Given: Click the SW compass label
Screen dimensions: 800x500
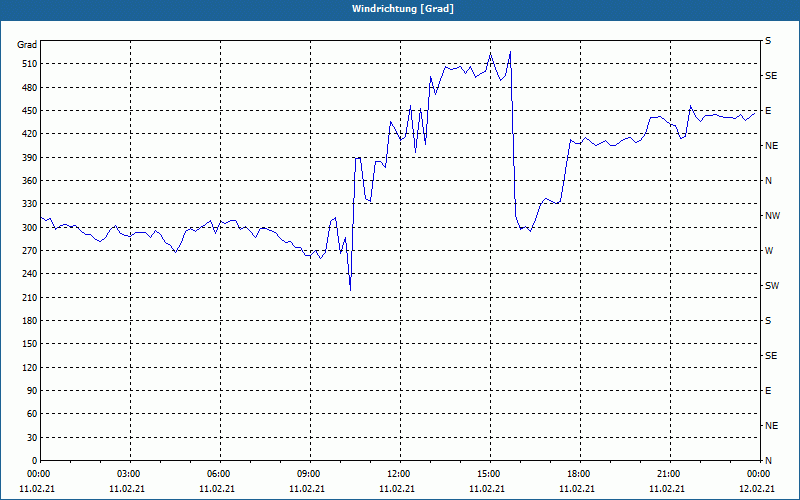Looking at the screenshot, I should (x=772, y=286).
